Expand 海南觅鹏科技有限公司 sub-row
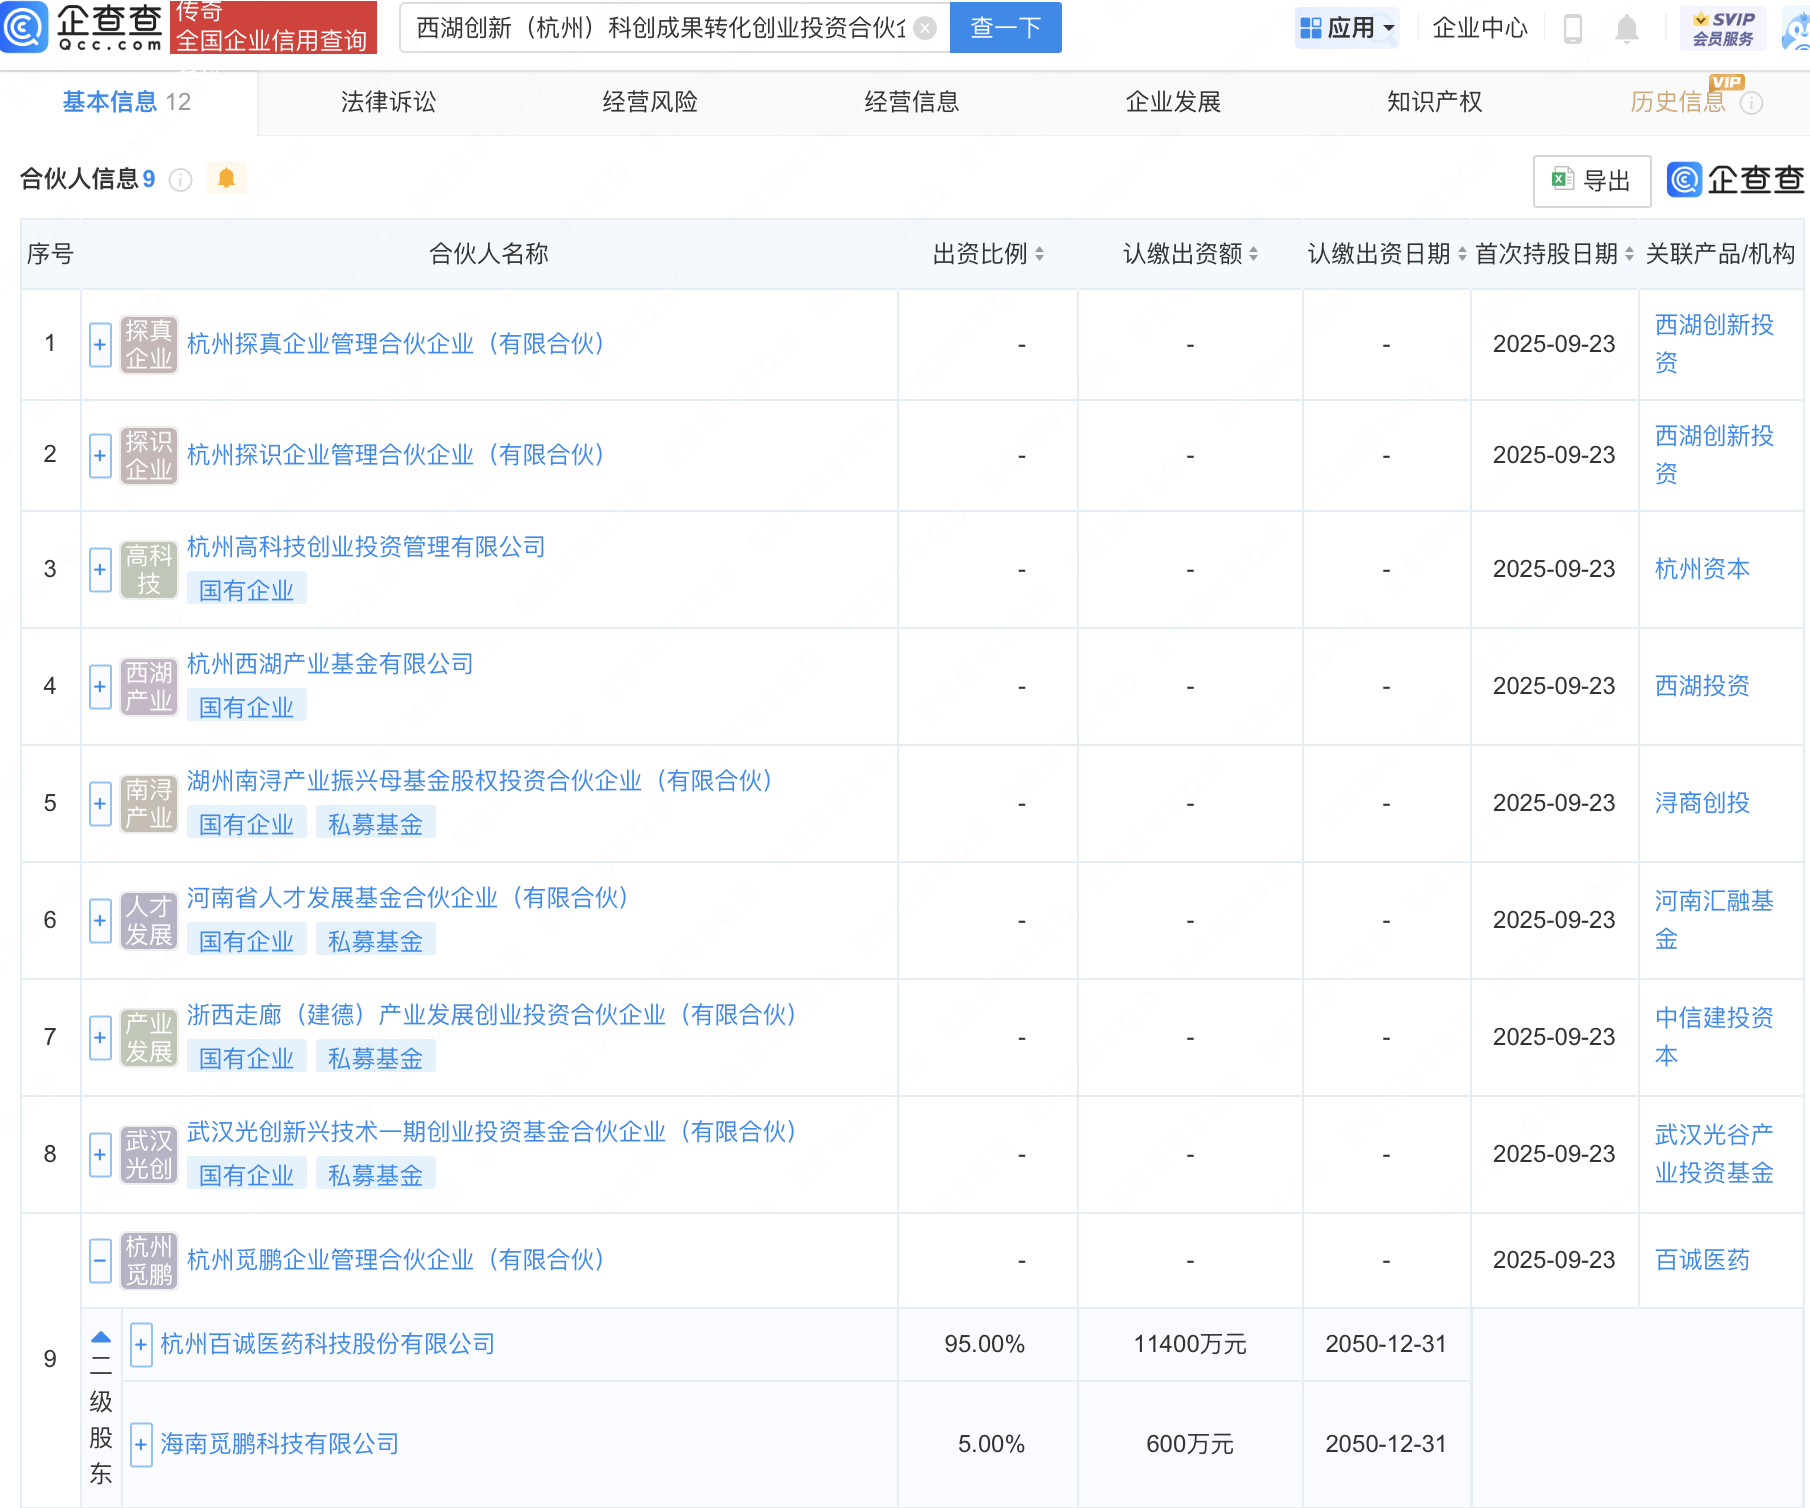The image size is (1810, 1508). pyautogui.click(x=141, y=1445)
